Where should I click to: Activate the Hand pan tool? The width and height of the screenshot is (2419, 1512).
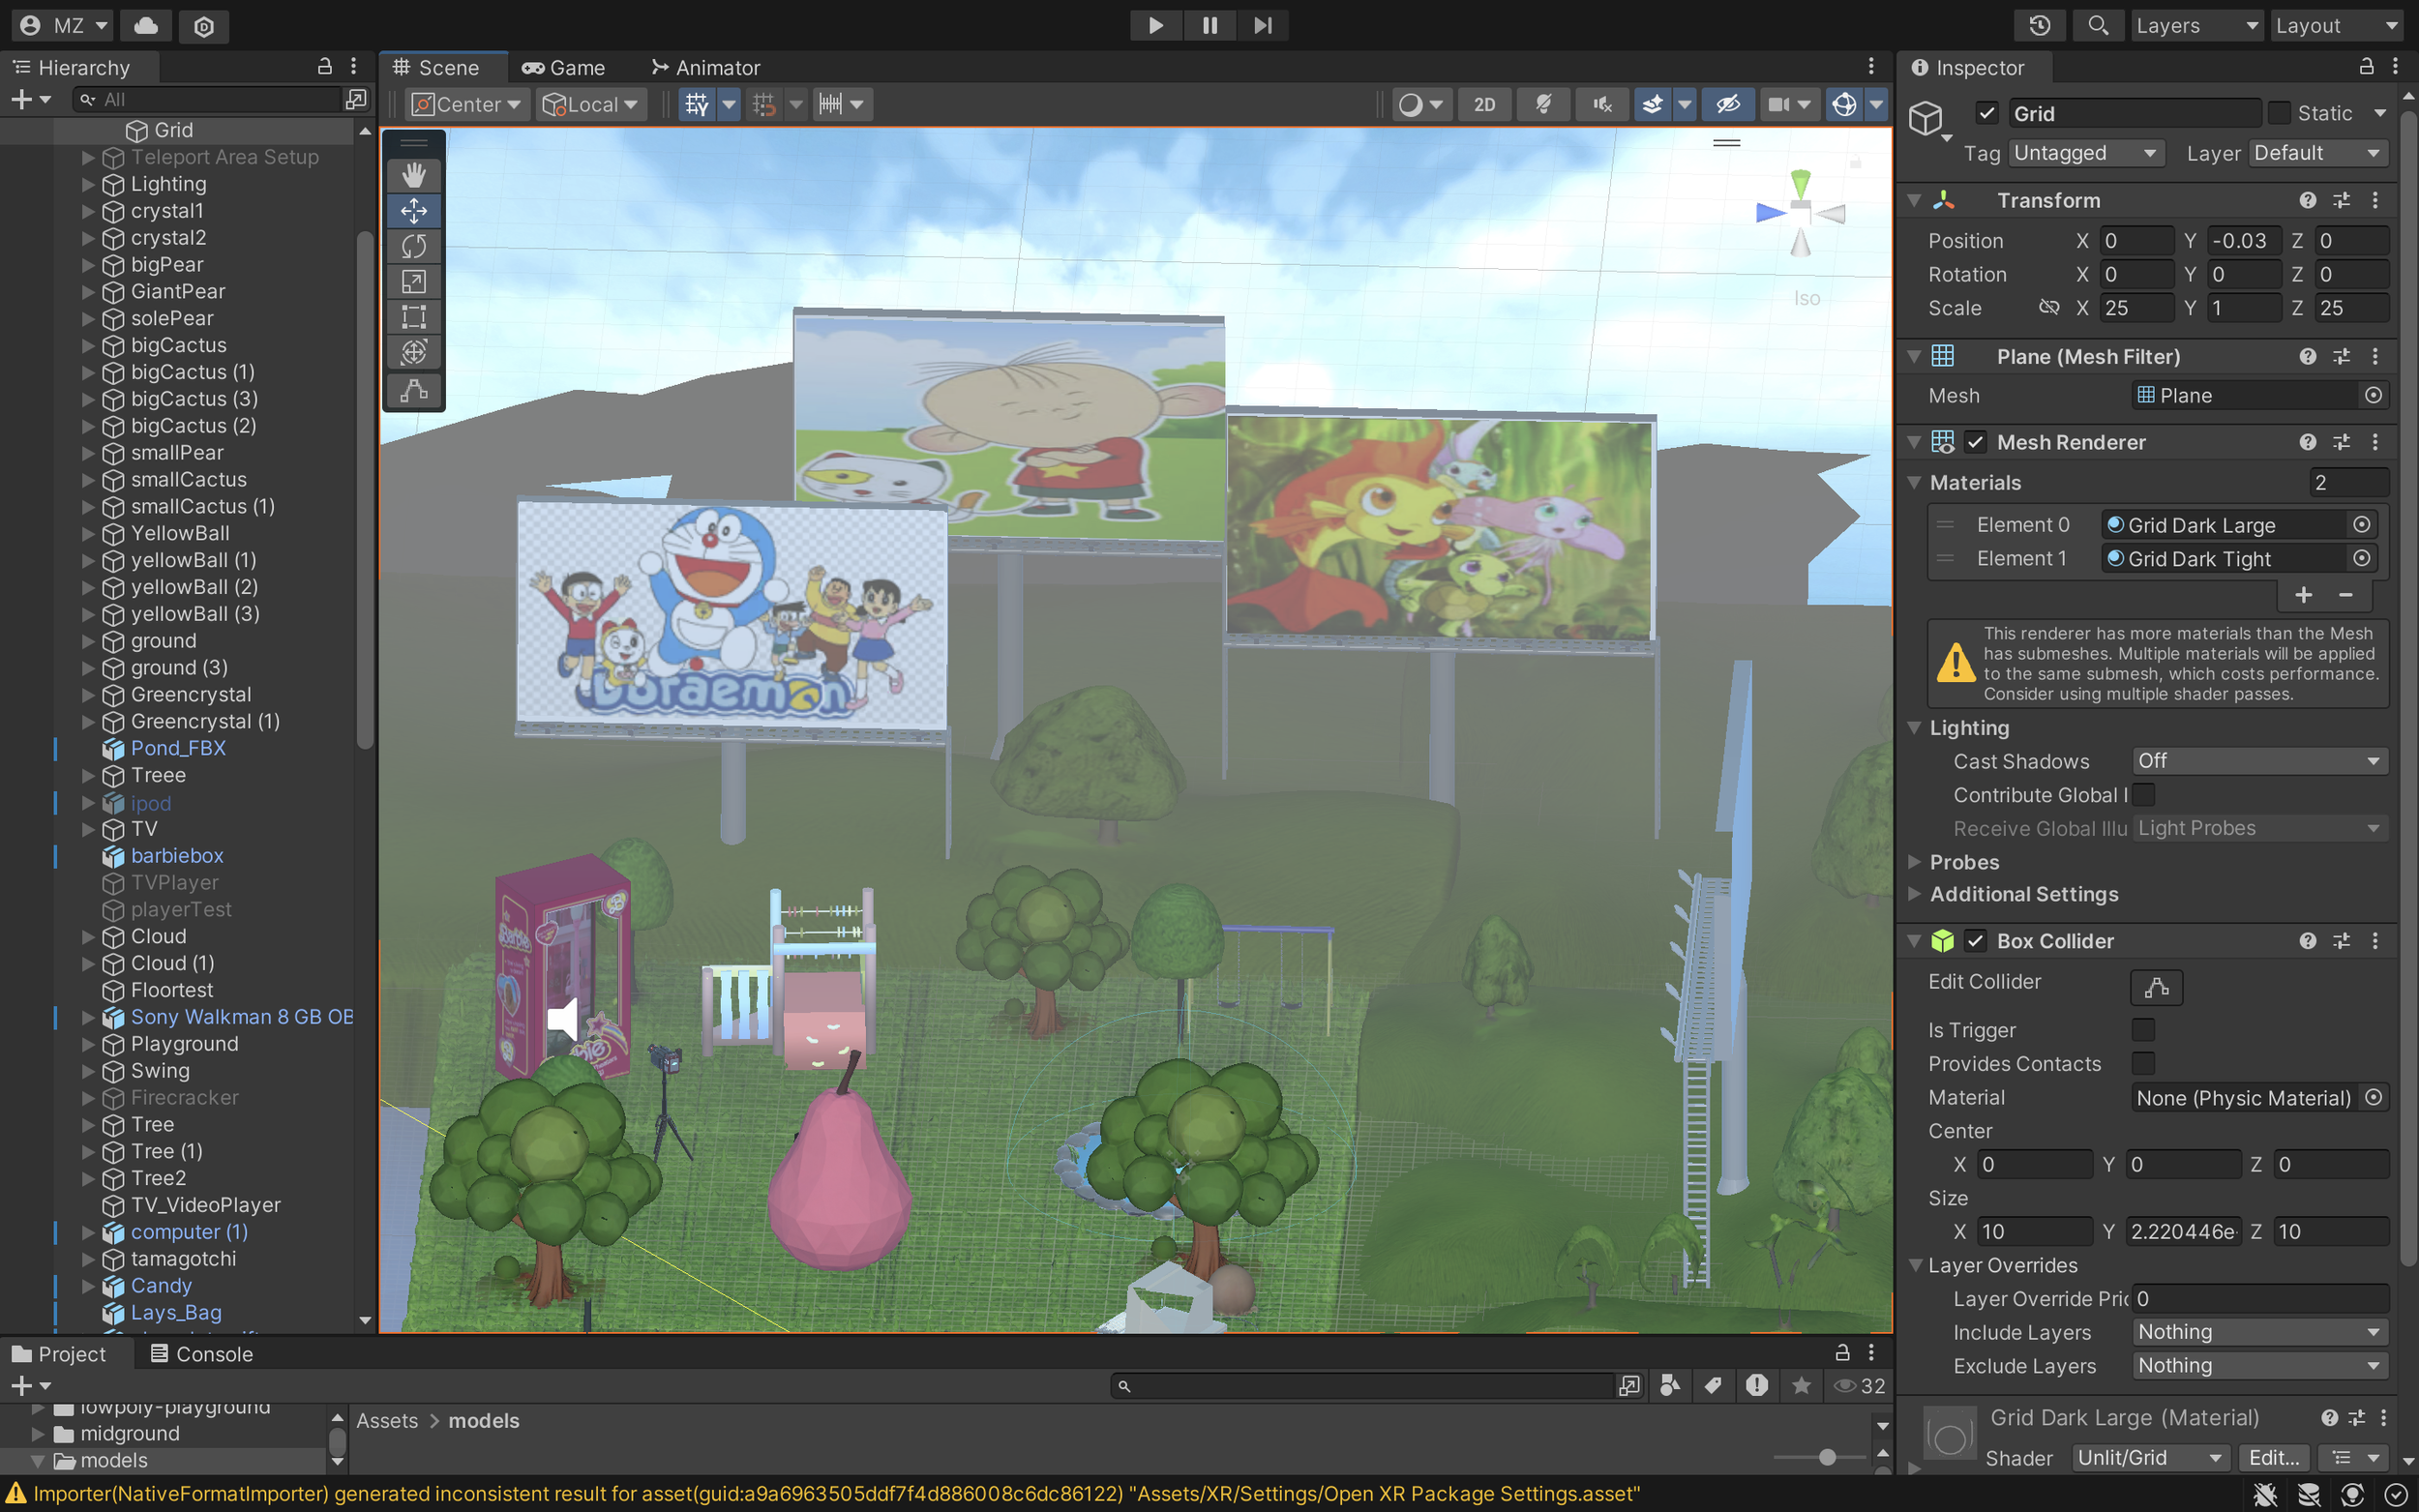(x=413, y=174)
